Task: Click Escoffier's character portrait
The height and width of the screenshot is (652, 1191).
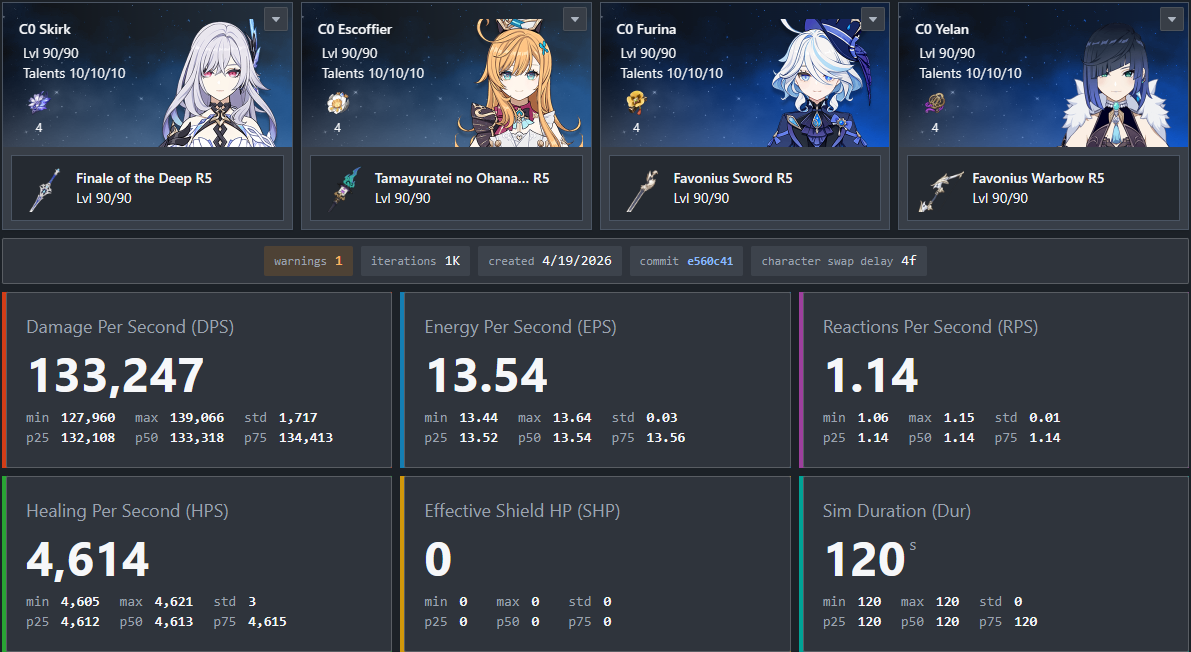Action: 519,84
